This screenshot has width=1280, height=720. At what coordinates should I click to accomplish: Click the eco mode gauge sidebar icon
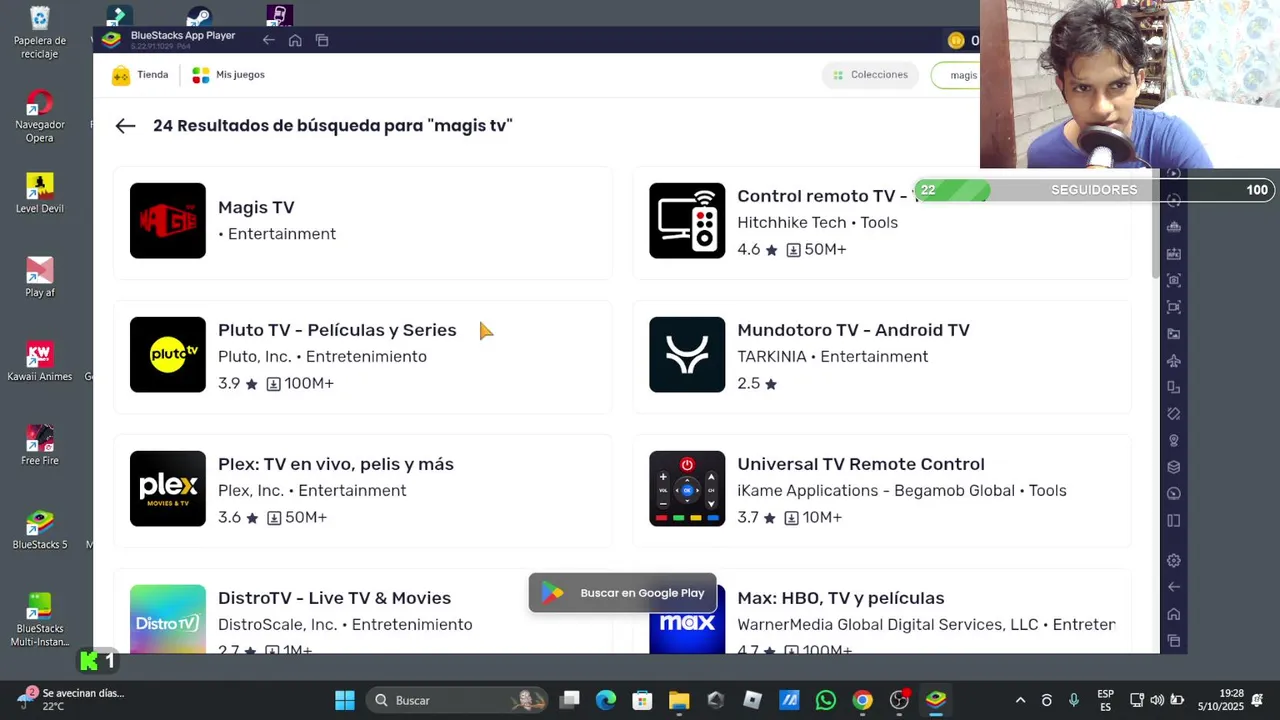pos(1174,494)
